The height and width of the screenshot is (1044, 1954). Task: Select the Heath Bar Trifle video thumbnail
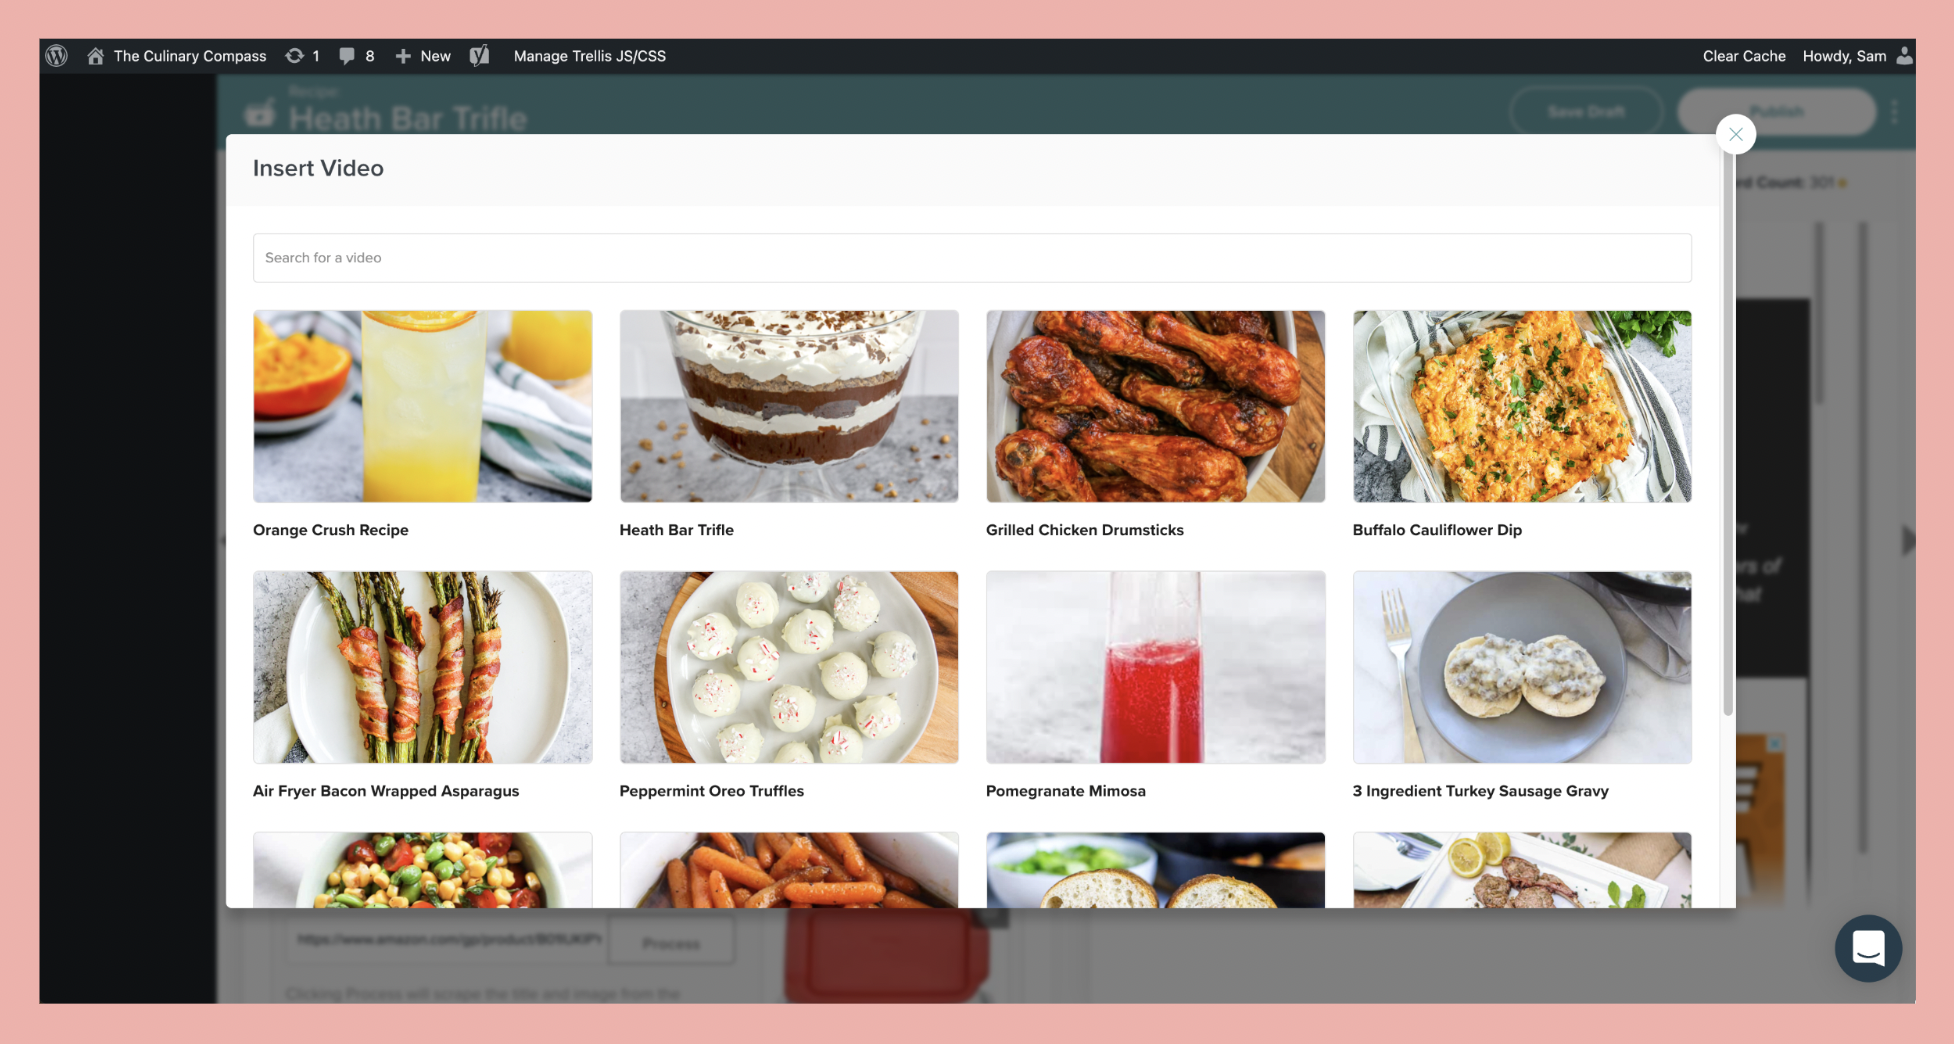point(789,406)
